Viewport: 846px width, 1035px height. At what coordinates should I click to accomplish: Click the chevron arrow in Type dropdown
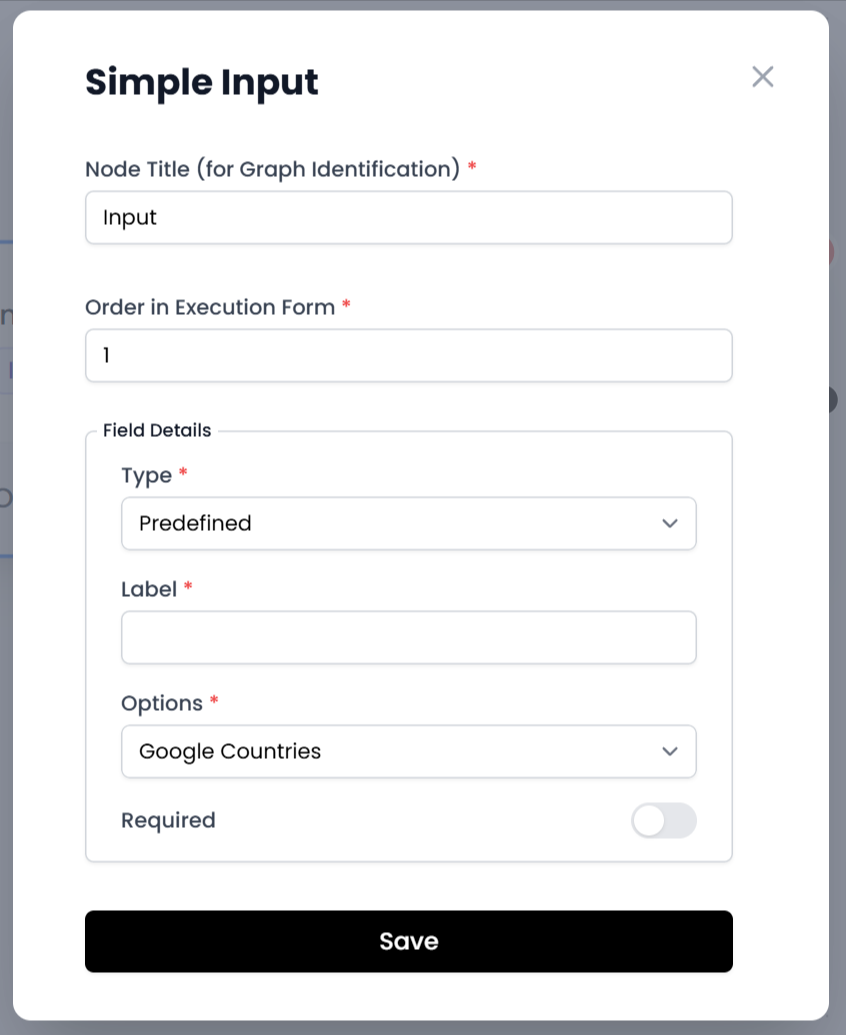pyautogui.click(x=670, y=523)
